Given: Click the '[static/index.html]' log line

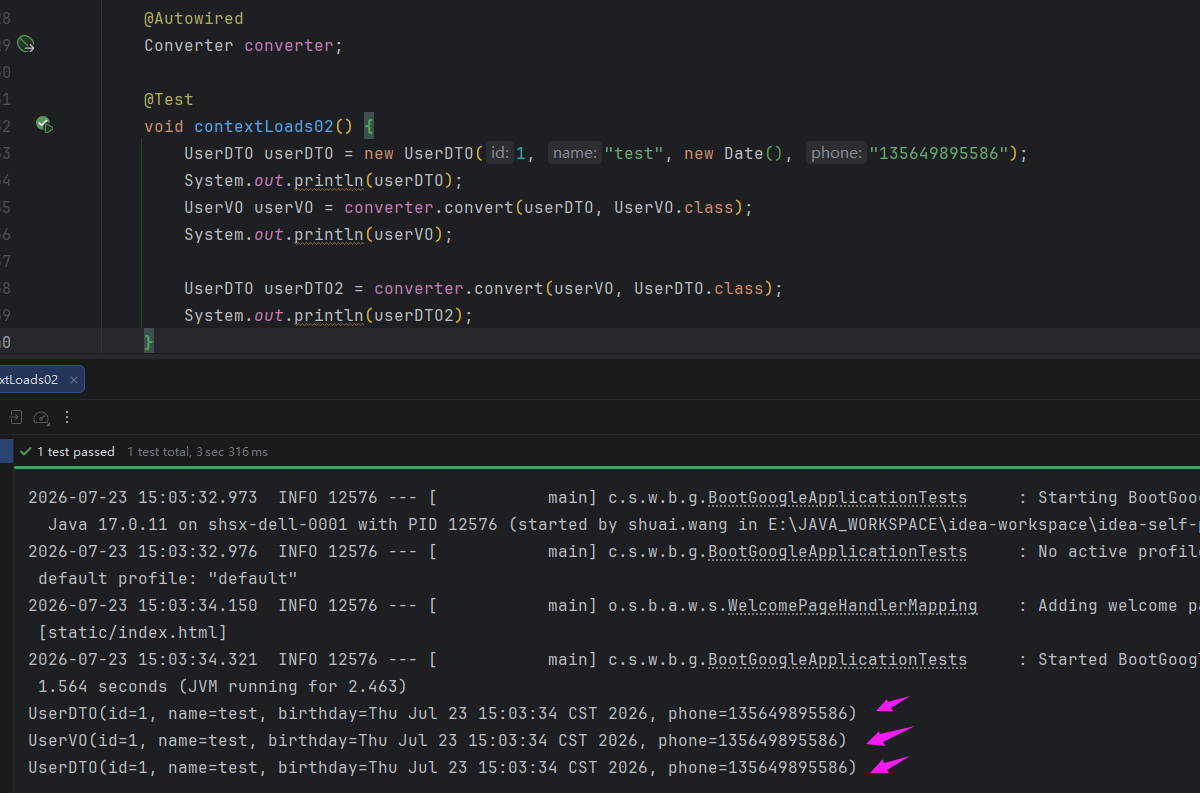Looking at the screenshot, I should click(x=133, y=633).
